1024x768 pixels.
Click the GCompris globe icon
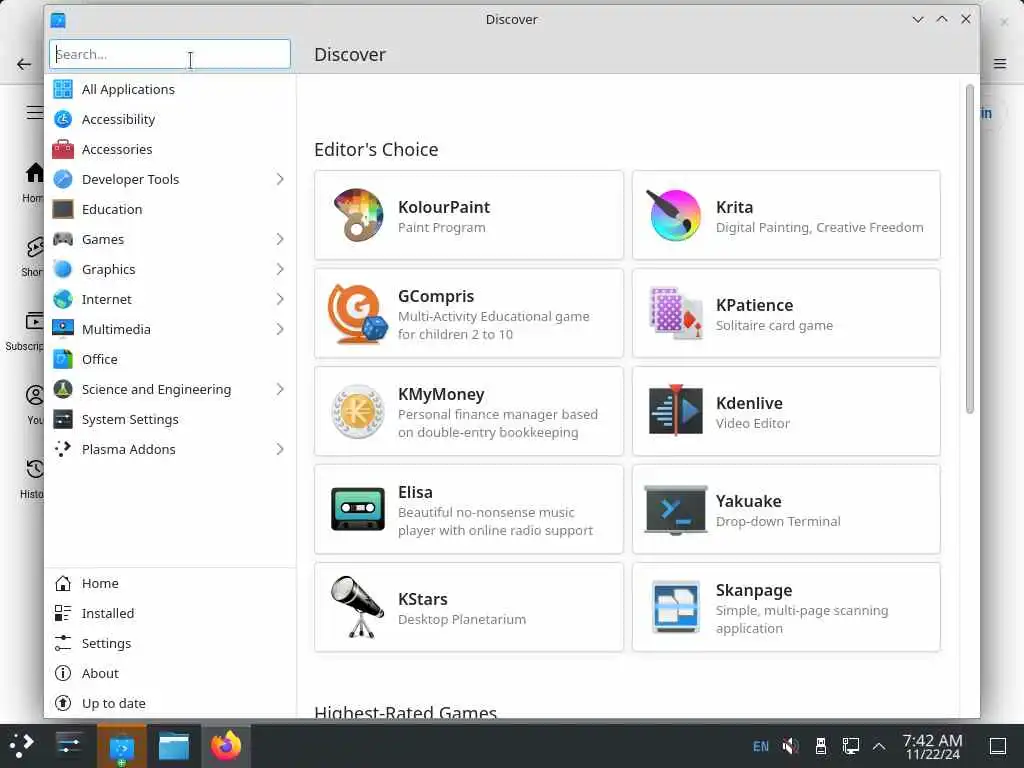[x=358, y=313]
